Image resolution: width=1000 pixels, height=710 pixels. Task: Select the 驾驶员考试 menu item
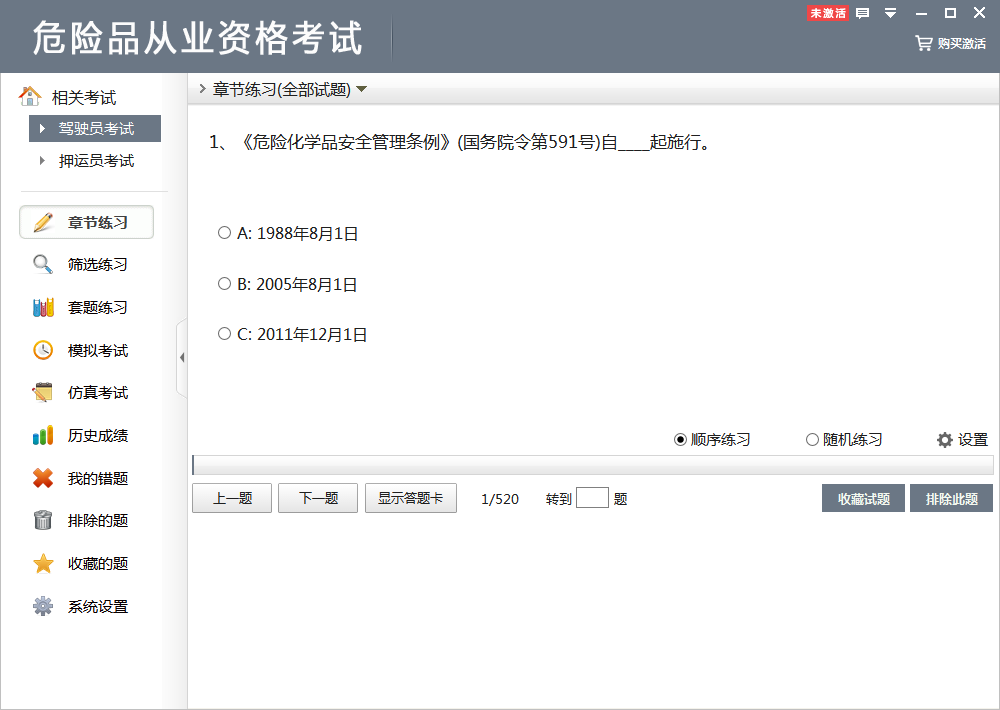tap(94, 128)
